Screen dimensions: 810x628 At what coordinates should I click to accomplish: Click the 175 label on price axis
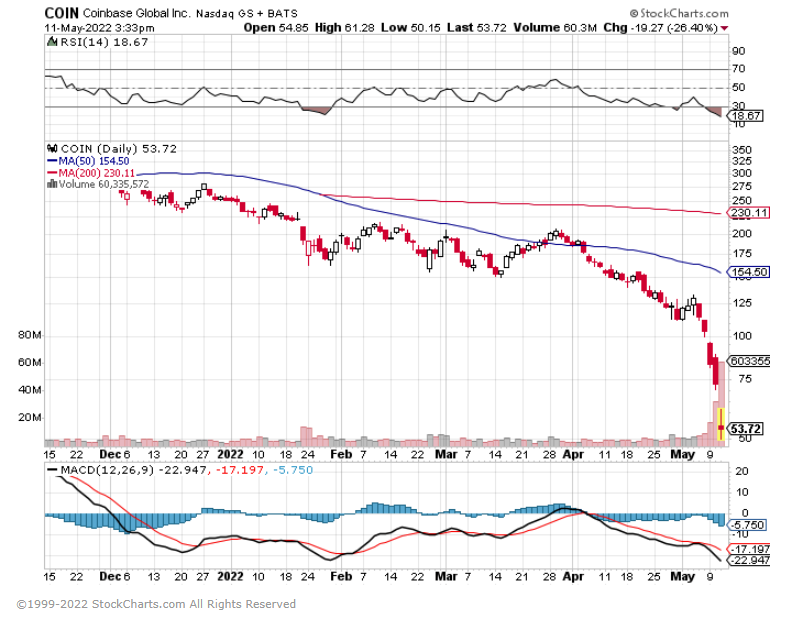[742, 254]
